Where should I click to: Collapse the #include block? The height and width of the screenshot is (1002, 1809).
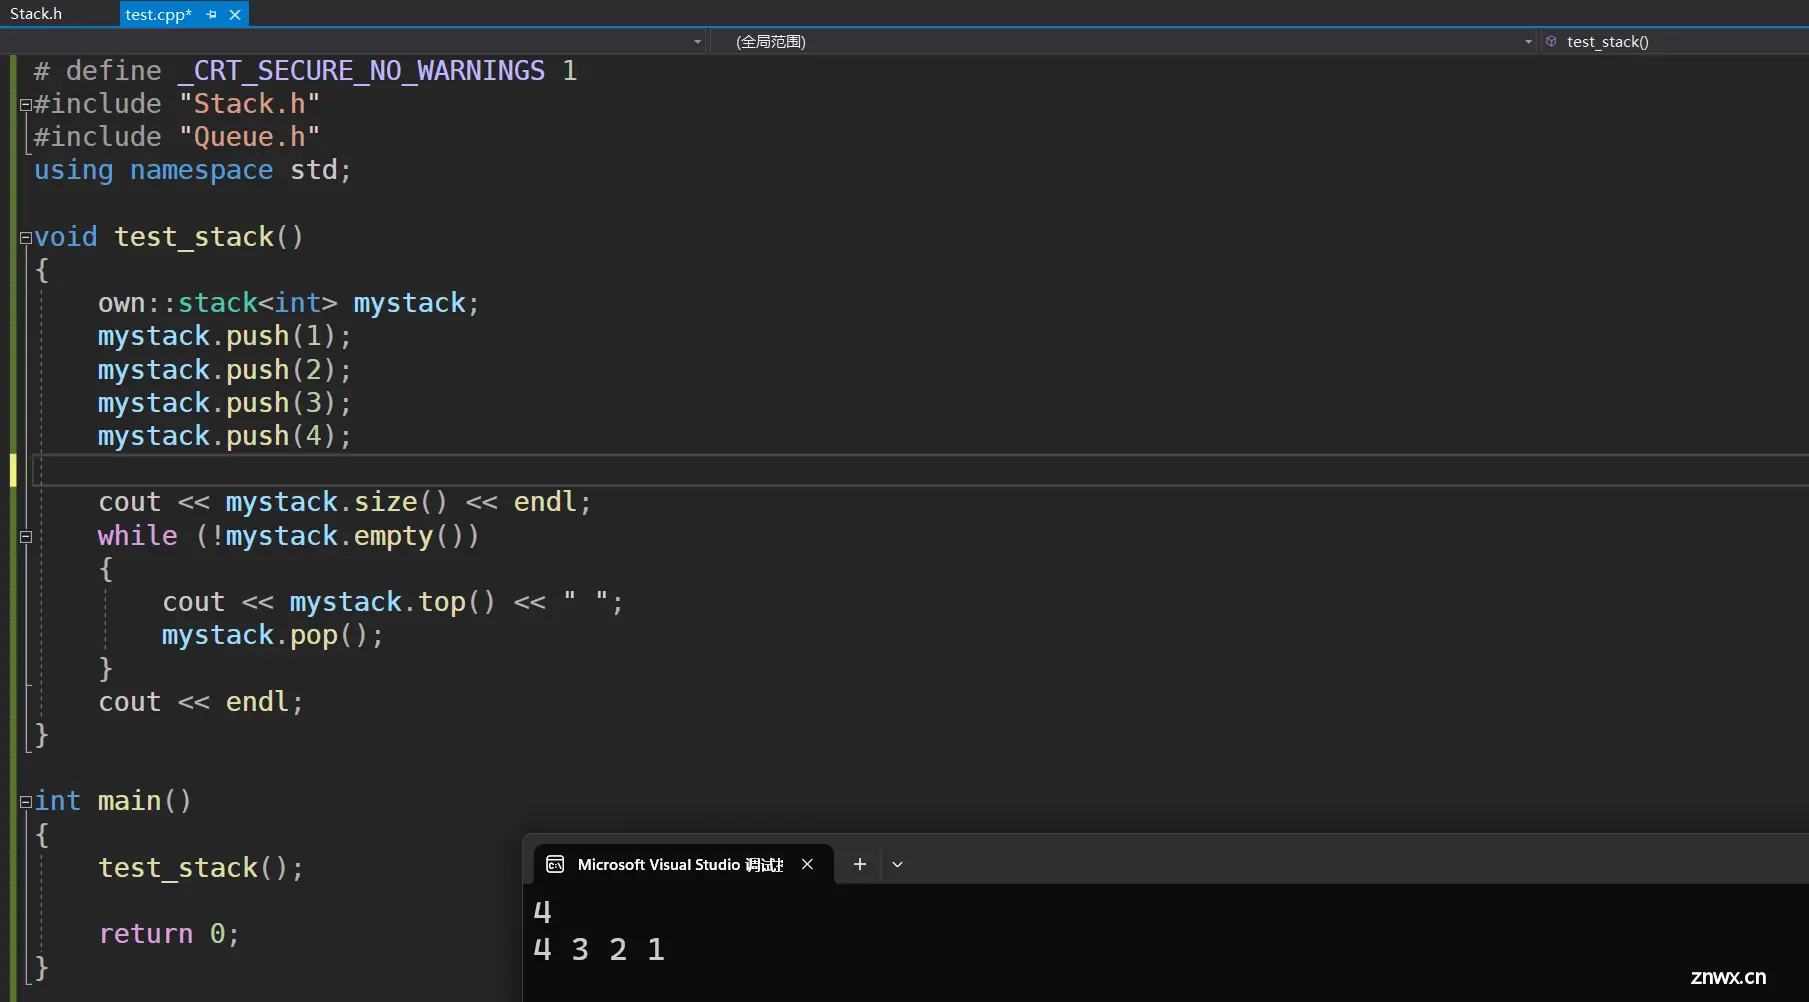point(26,104)
